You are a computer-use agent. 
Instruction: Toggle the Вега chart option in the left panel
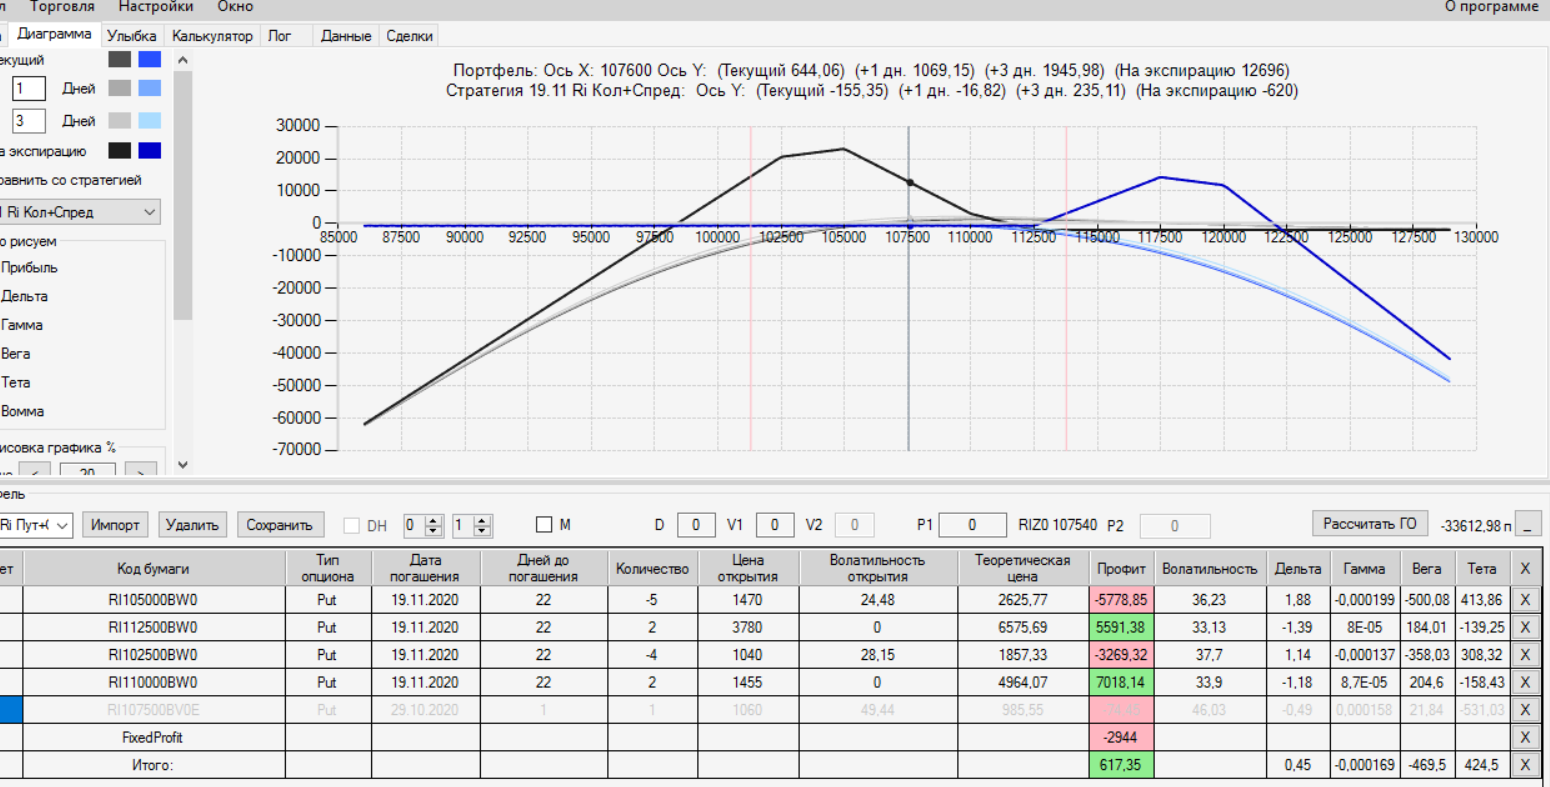coord(16,354)
